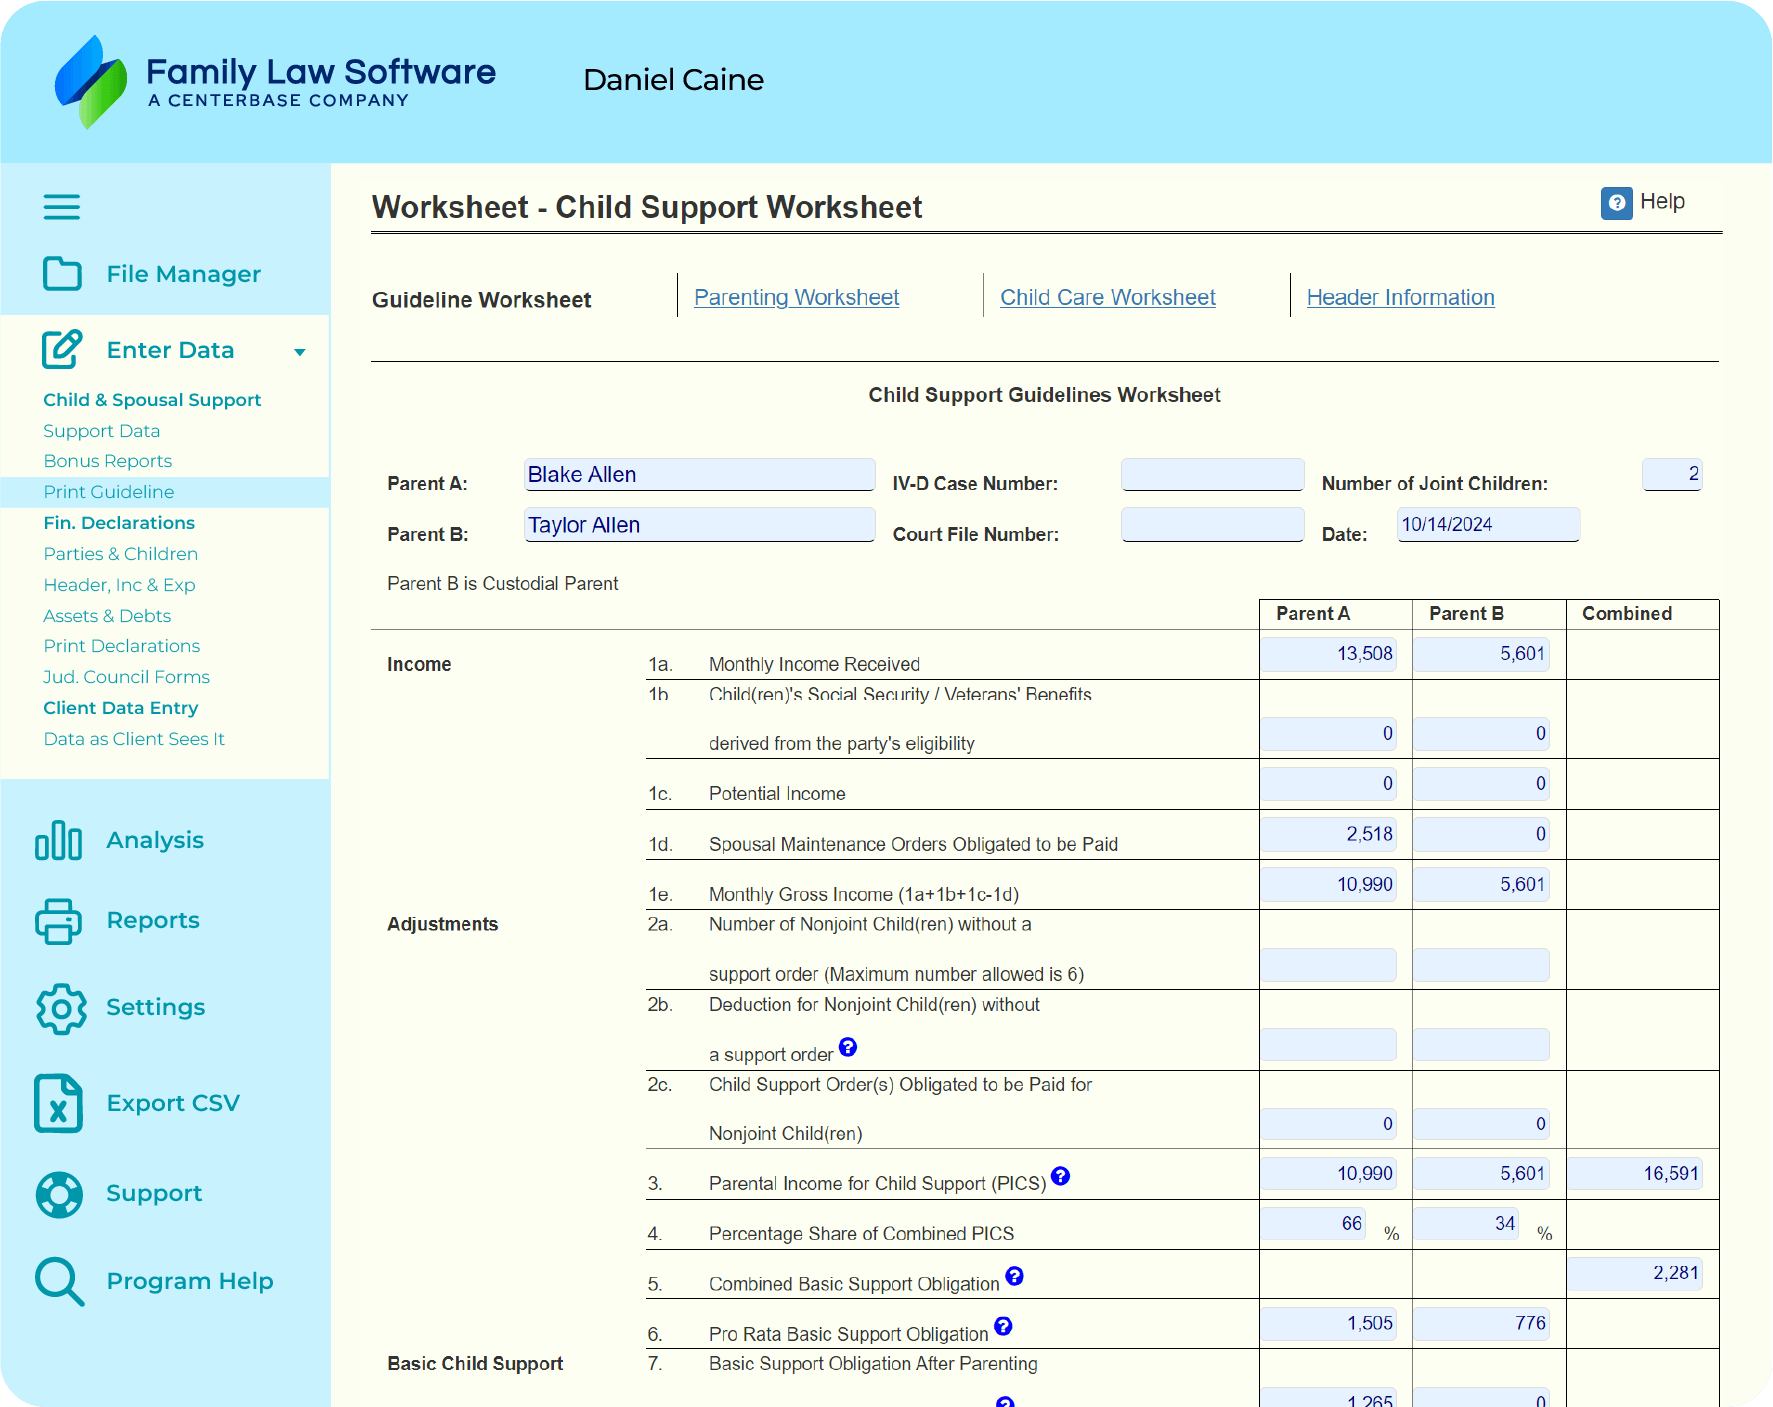Open the Parenting Worksheet tab

click(796, 297)
